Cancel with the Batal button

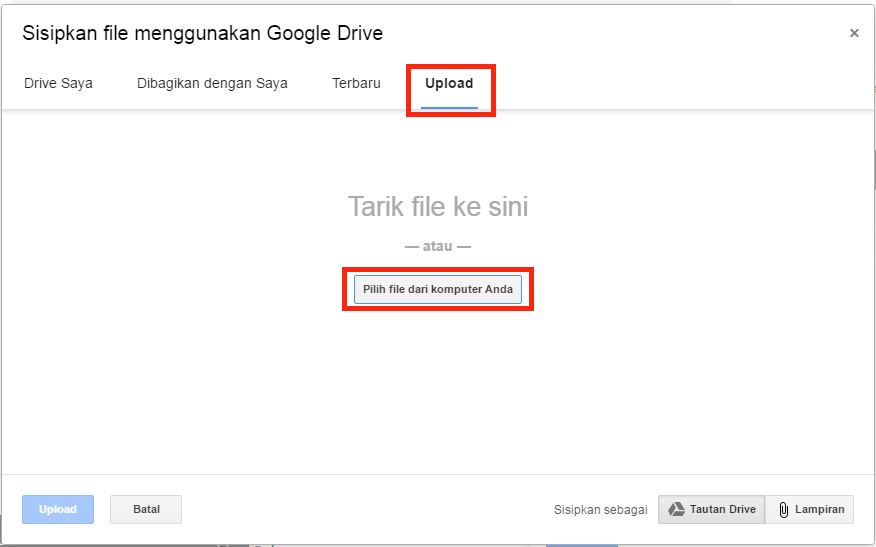tap(146, 510)
